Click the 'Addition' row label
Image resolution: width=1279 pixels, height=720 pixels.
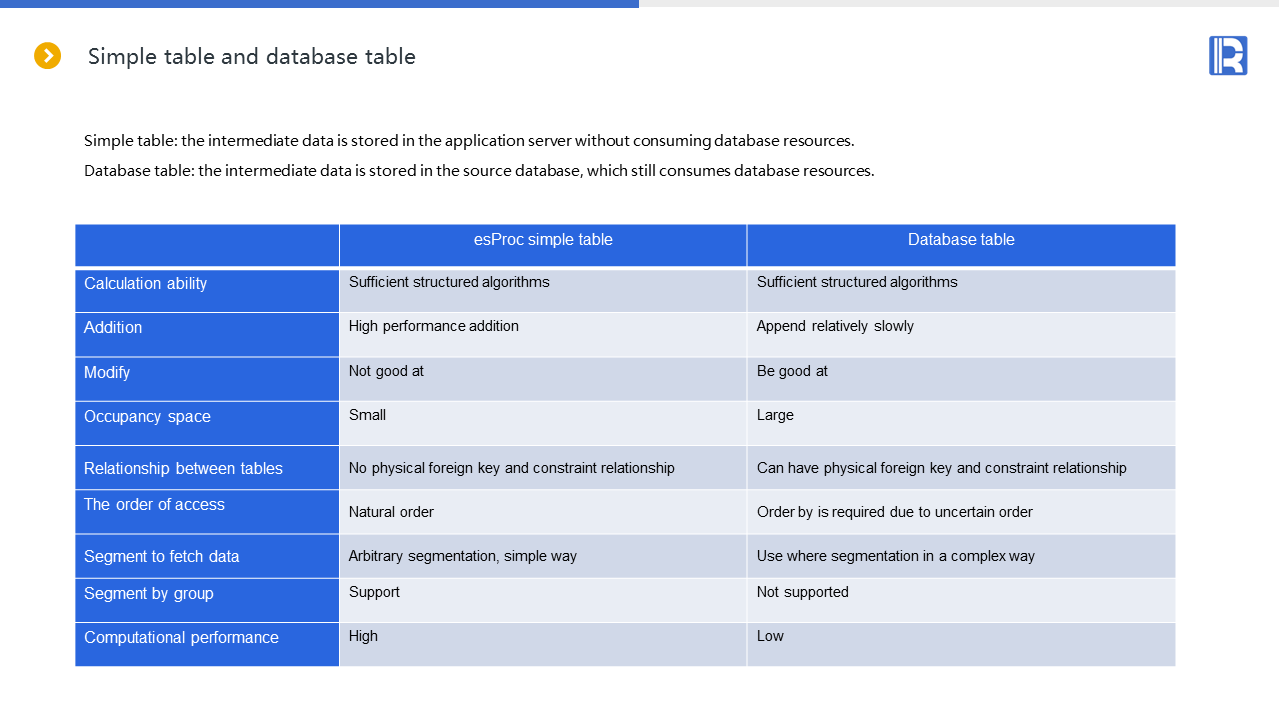[x=113, y=328]
